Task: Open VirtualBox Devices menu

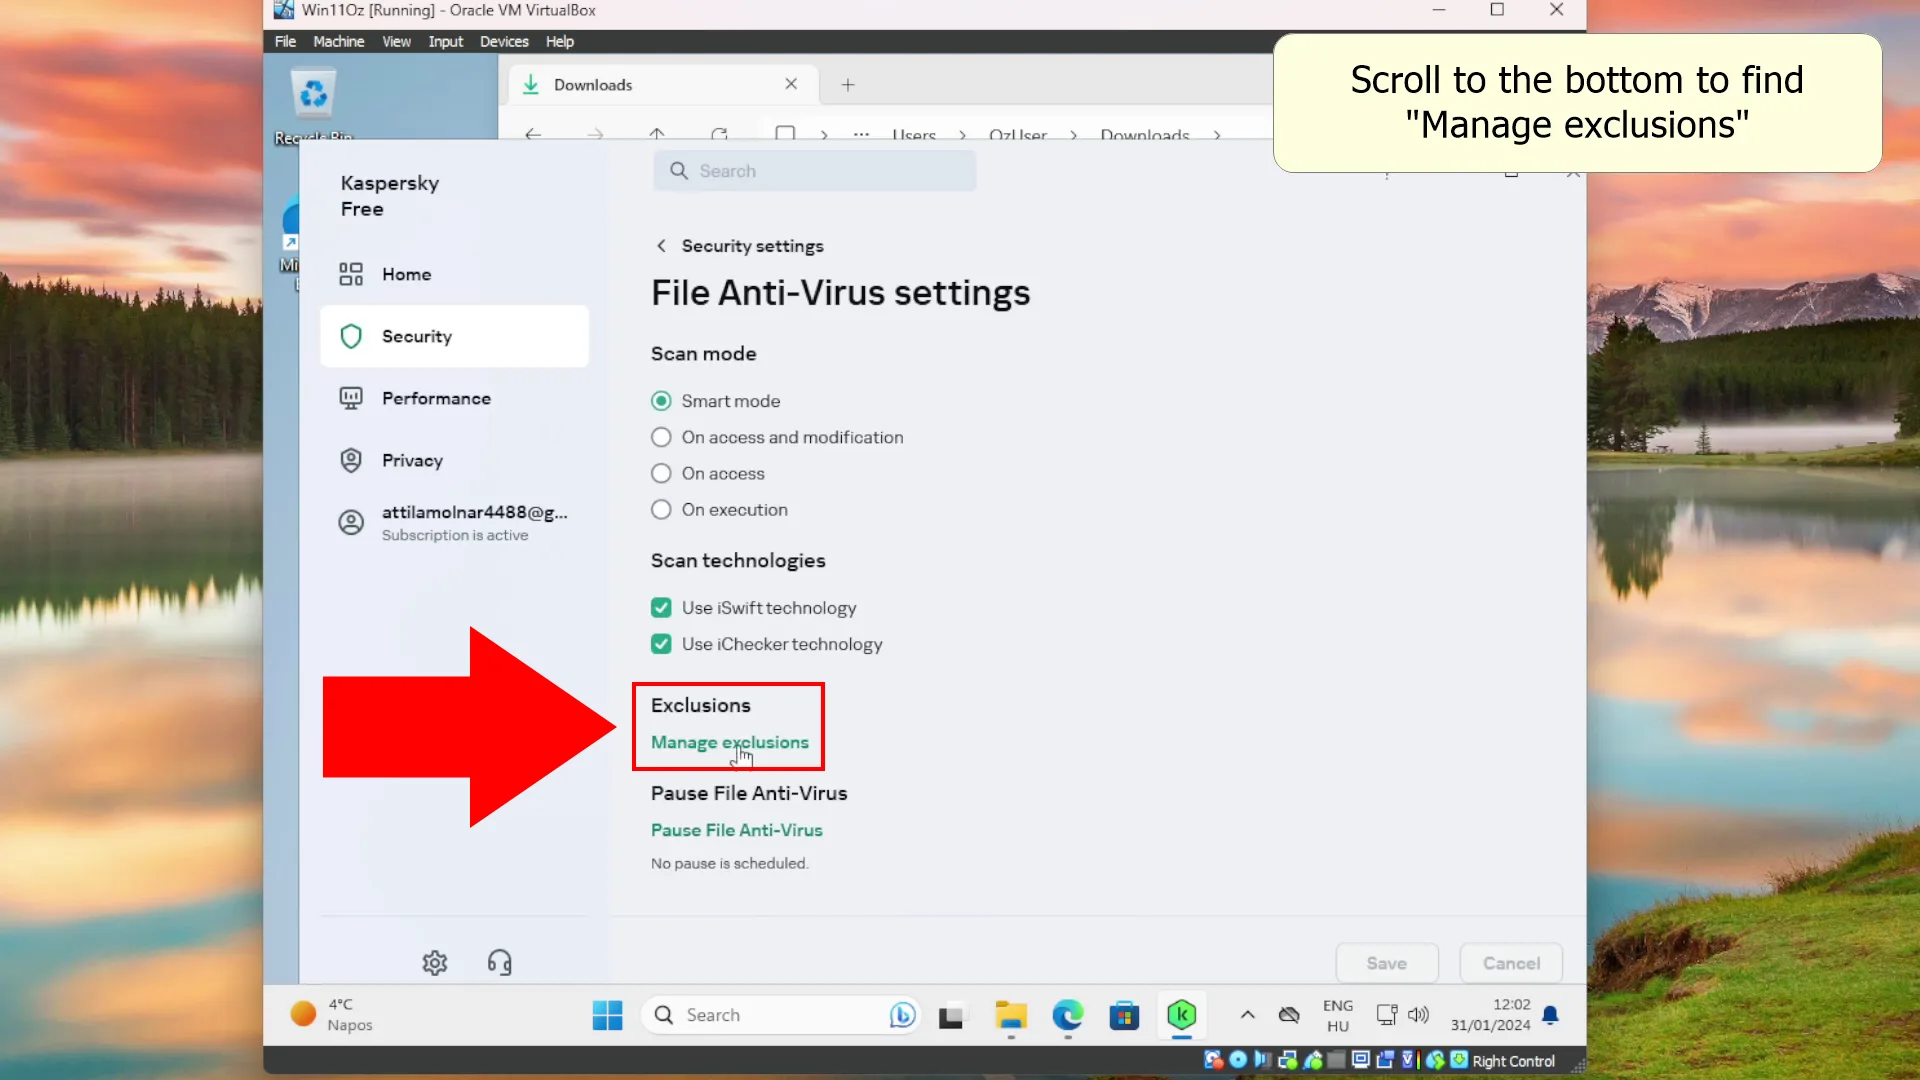Action: (504, 41)
